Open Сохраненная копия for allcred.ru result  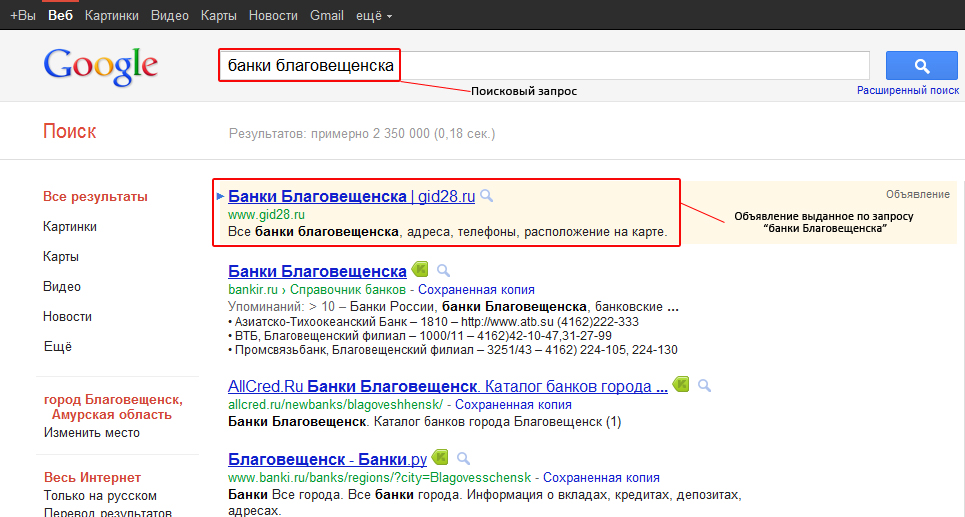tap(513, 405)
